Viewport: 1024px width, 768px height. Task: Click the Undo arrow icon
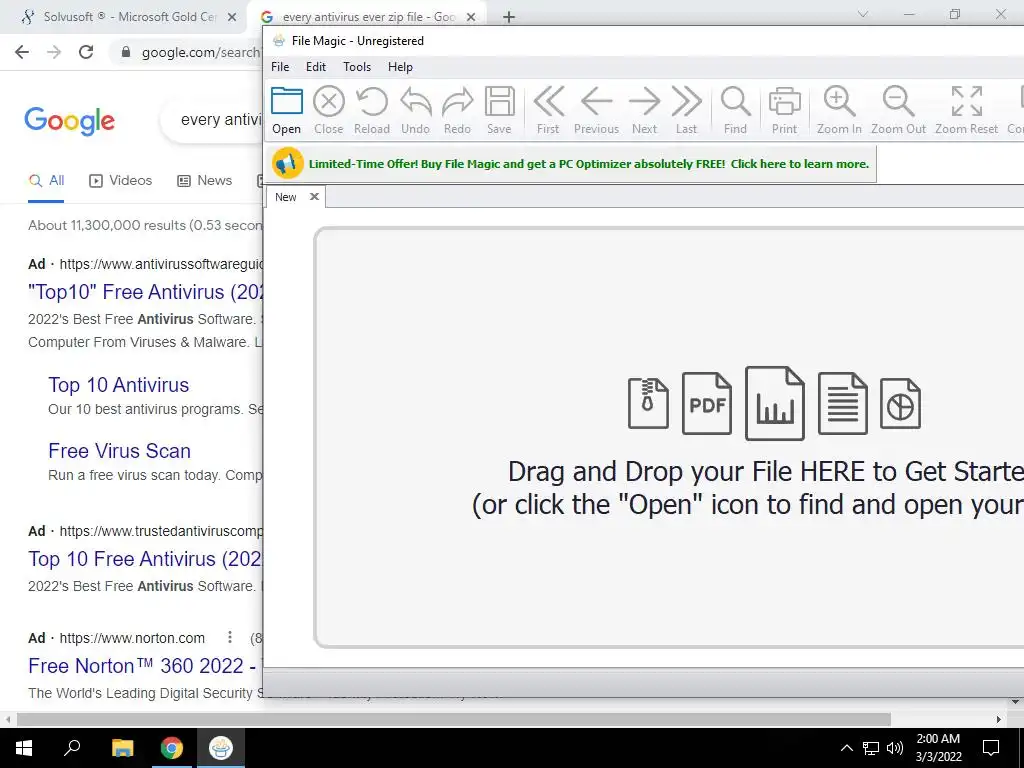click(x=415, y=103)
